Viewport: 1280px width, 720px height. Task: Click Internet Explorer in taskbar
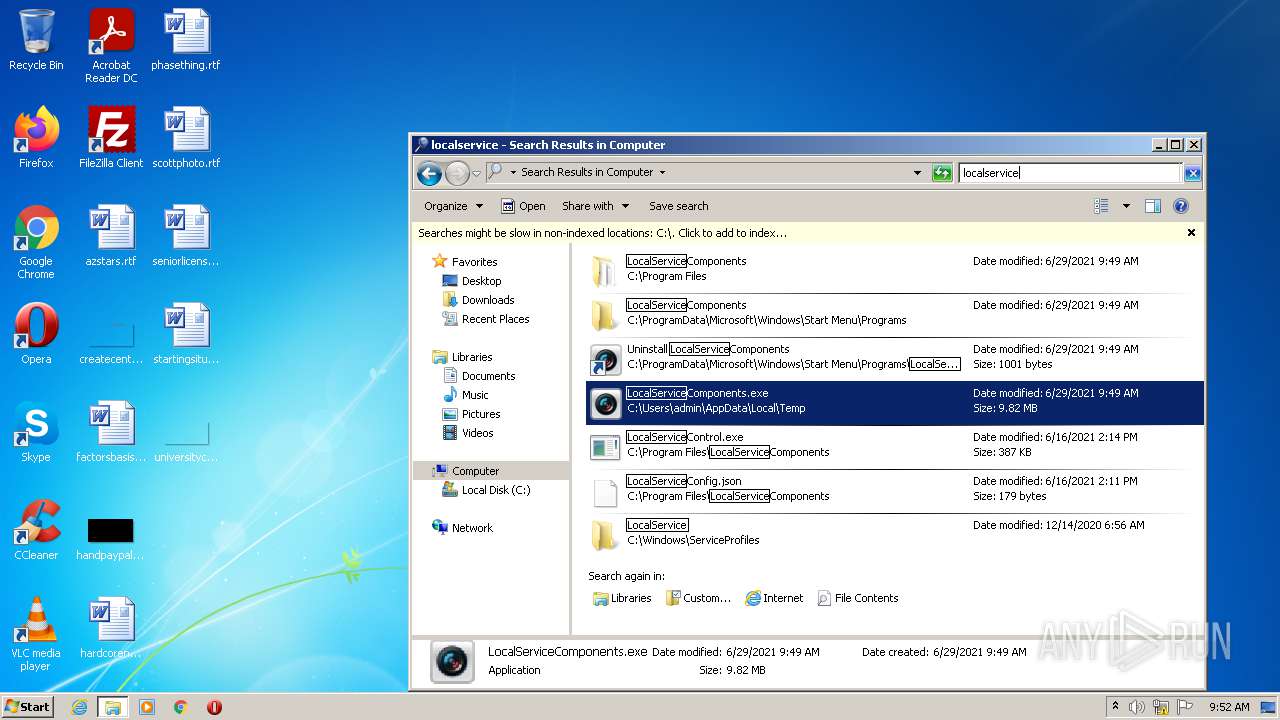pos(79,707)
